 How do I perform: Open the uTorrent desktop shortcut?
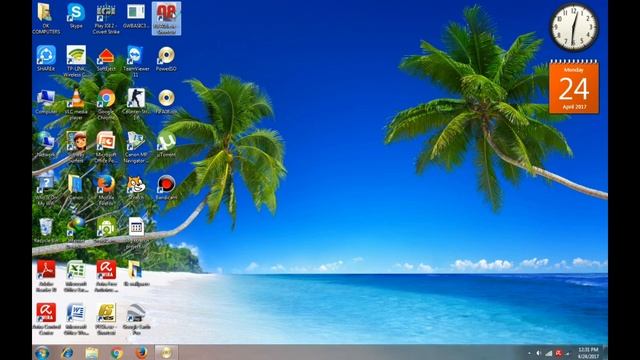166,144
